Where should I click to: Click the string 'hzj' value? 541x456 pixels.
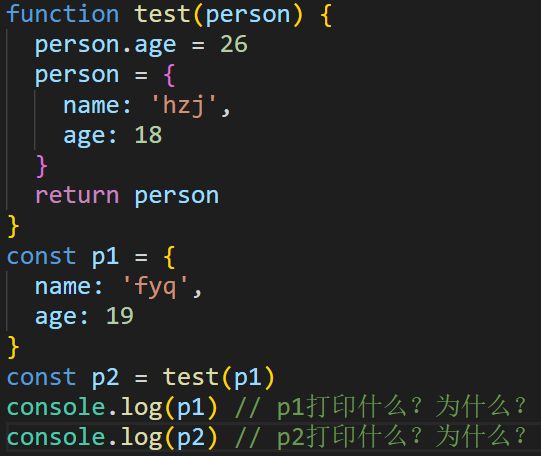tap(184, 105)
